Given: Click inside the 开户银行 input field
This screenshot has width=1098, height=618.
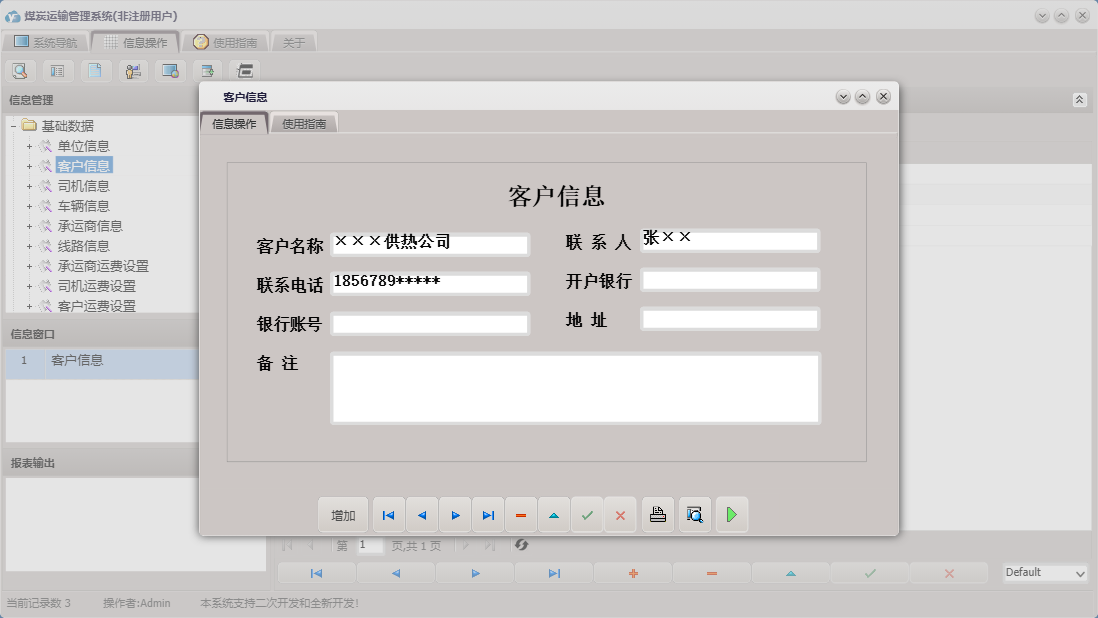Looking at the screenshot, I should [730, 280].
